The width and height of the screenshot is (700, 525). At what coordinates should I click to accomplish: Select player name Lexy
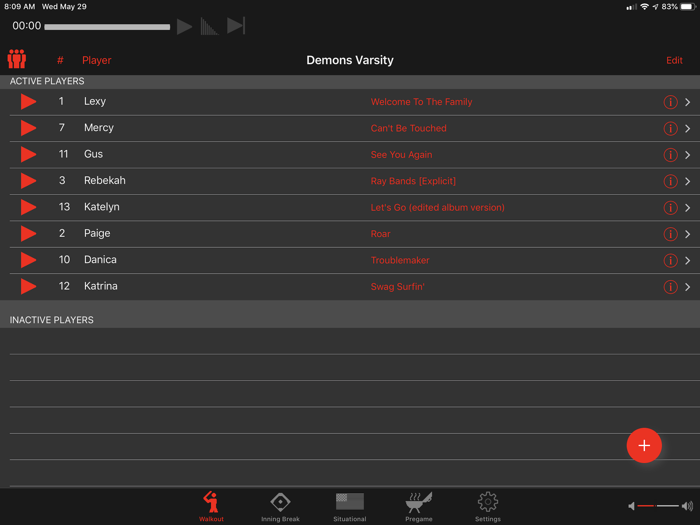95,101
